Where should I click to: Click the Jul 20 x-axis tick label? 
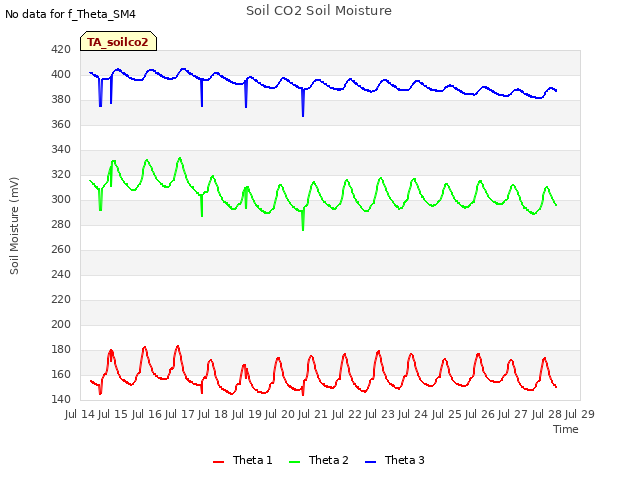click(281, 414)
